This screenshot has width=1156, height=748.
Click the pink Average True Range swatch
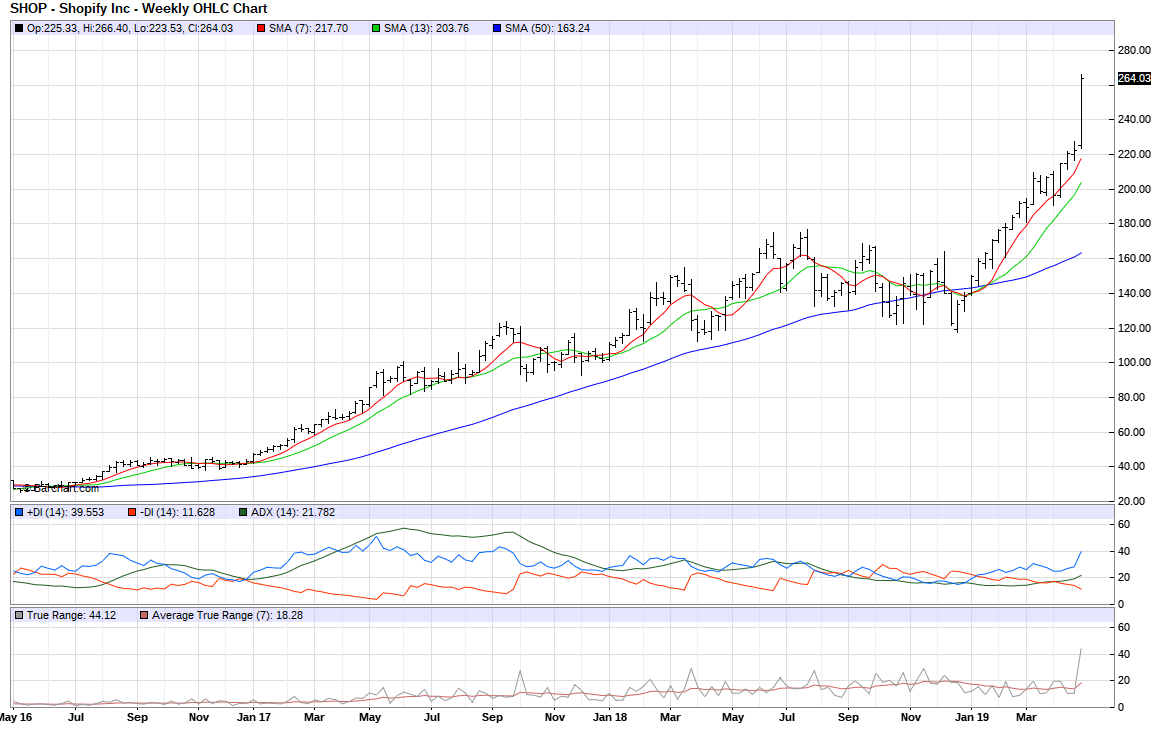click(144, 615)
